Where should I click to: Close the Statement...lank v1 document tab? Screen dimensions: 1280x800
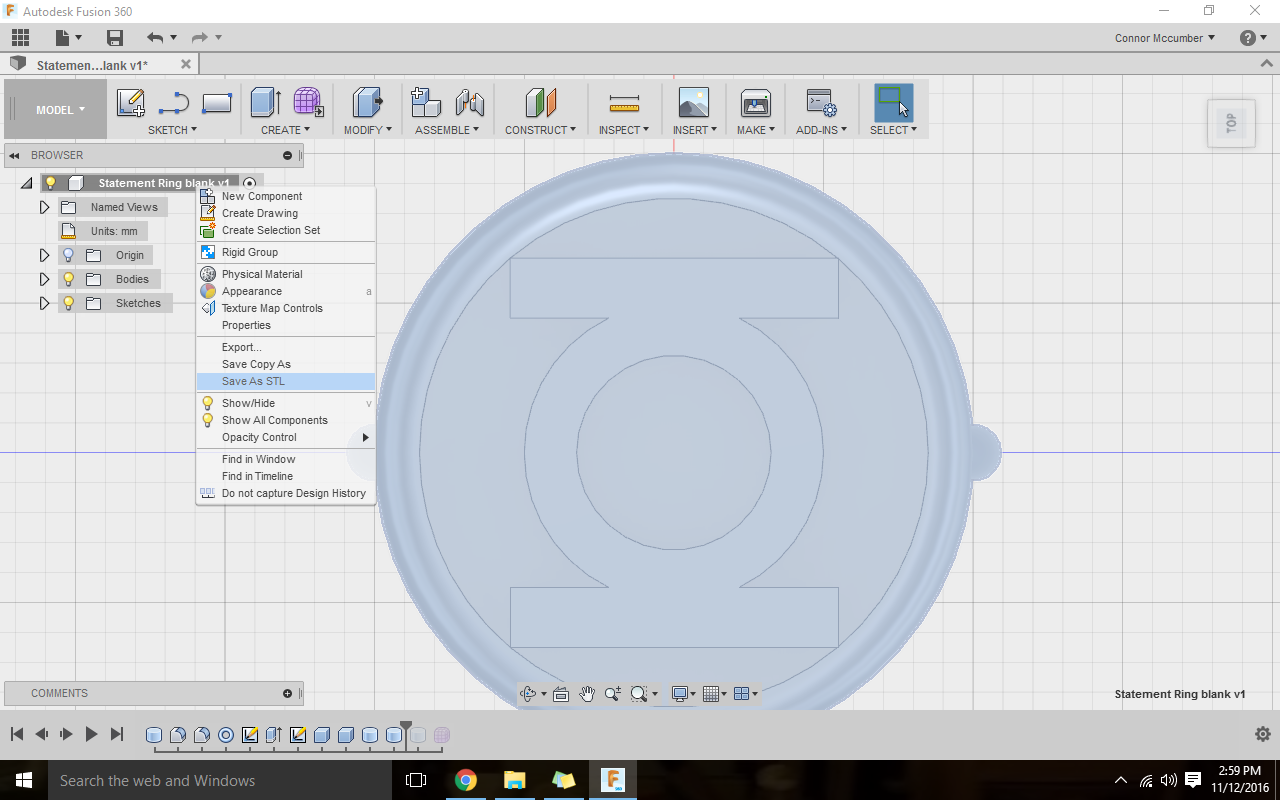[x=185, y=64]
